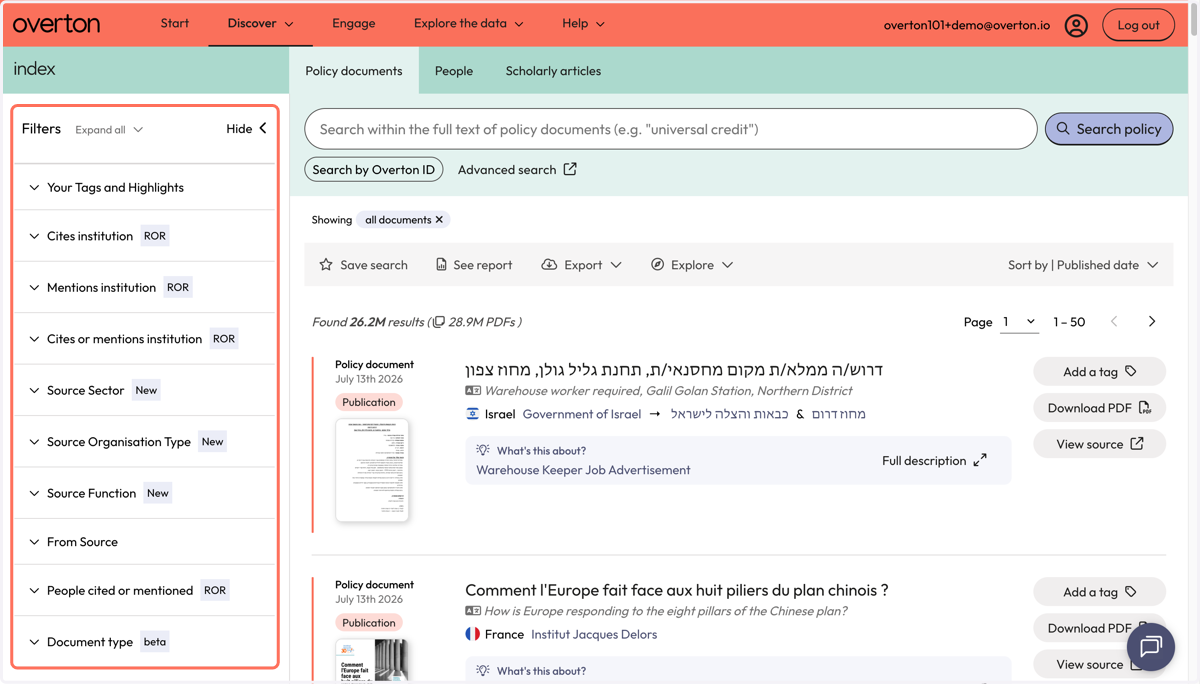Switch to the Scholarly articles tab
The width and height of the screenshot is (1200, 684).
[553, 71]
